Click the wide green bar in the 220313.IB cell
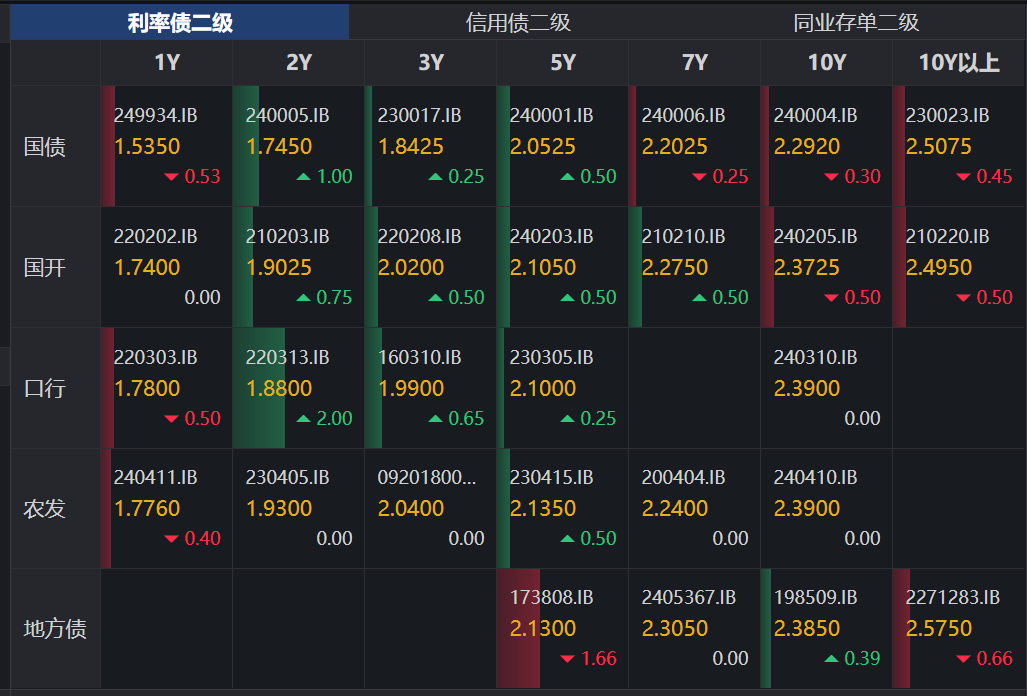The height and width of the screenshot is (696, 1027). coord(259,388)
